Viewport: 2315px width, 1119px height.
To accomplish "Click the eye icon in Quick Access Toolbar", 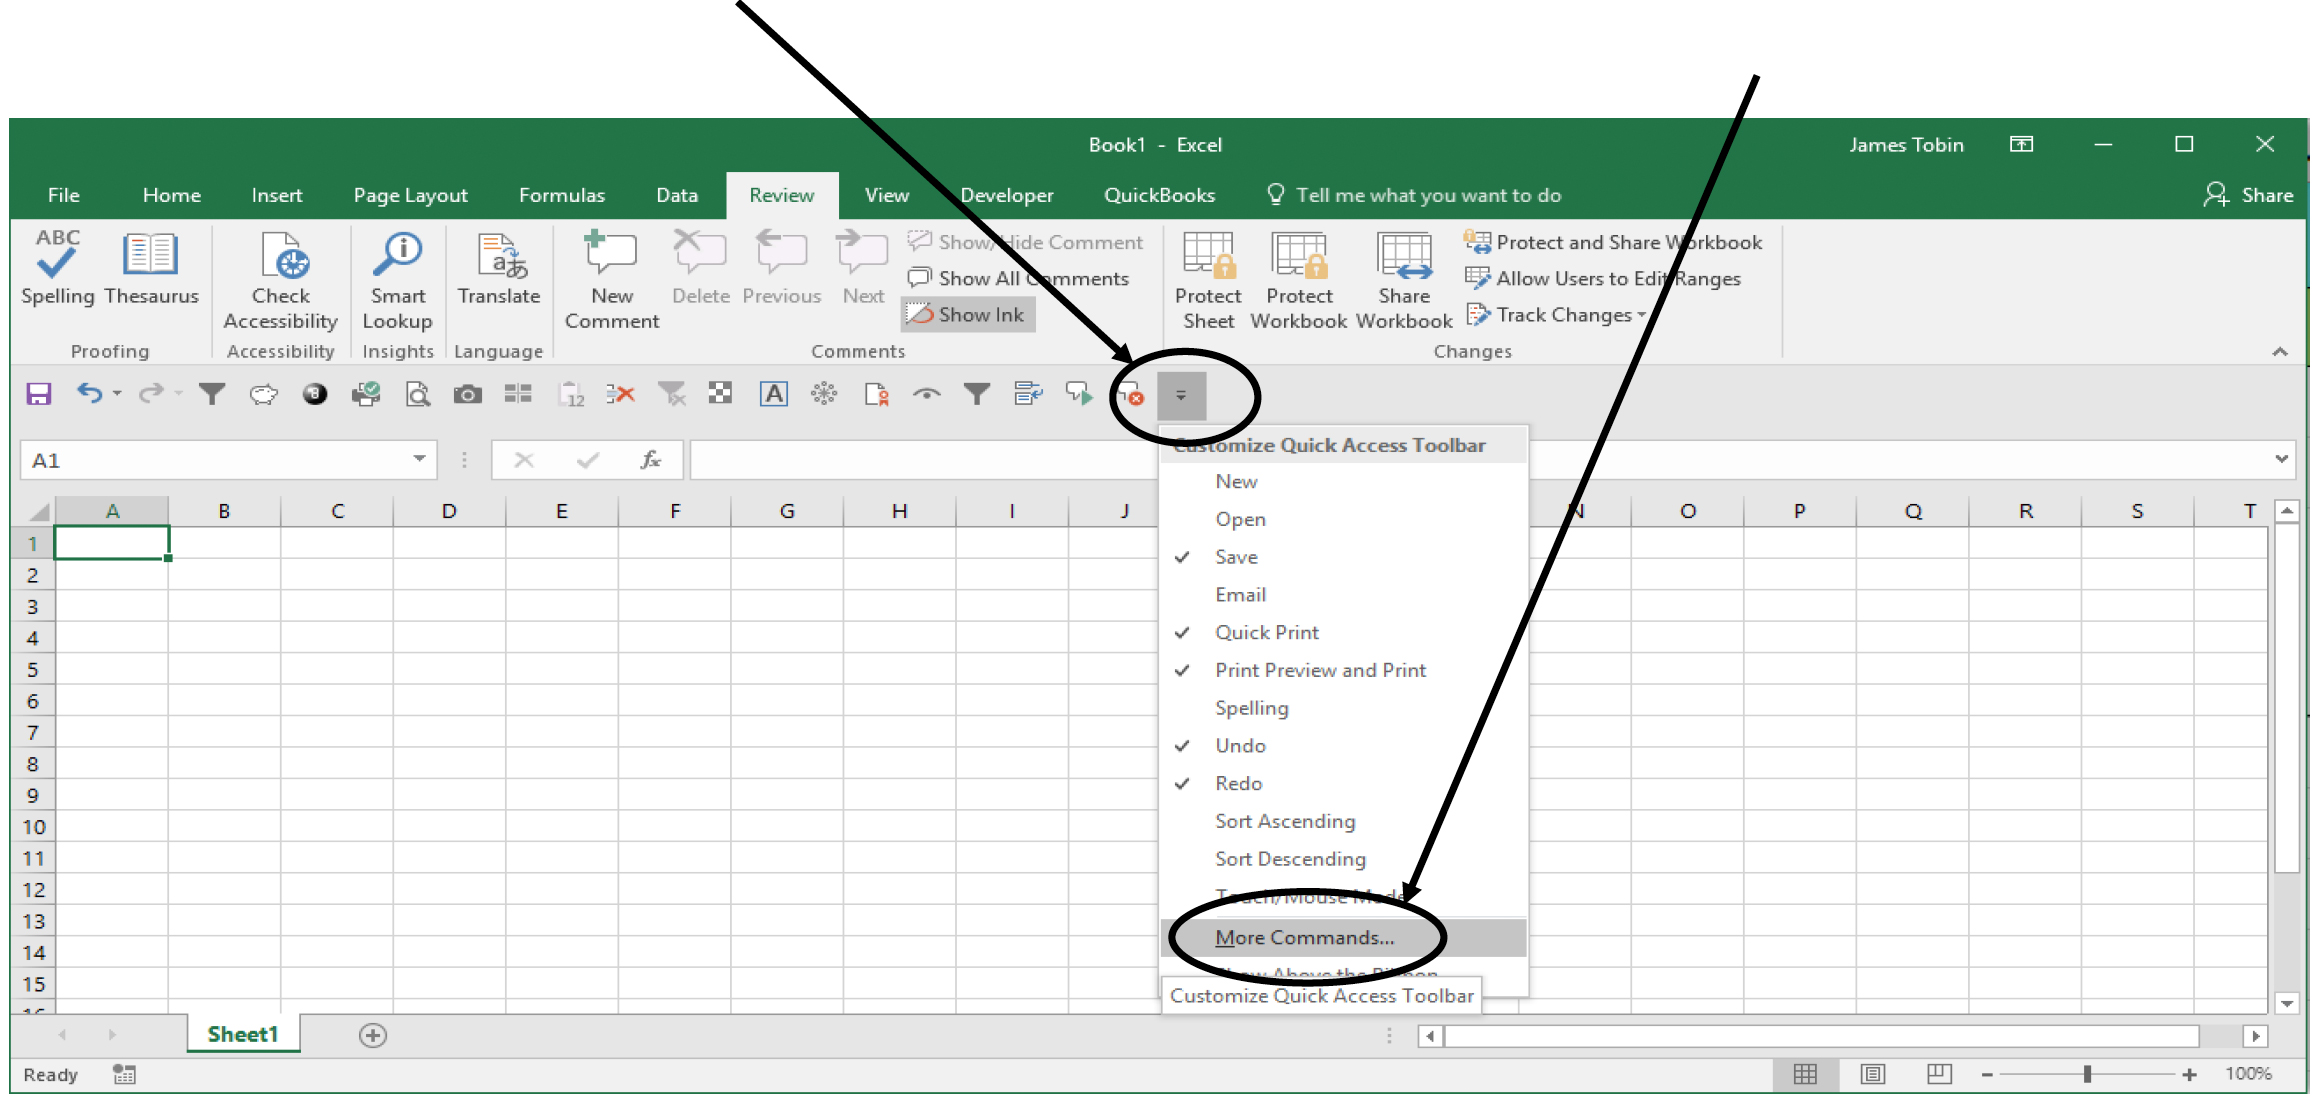I will pos(927,395).
